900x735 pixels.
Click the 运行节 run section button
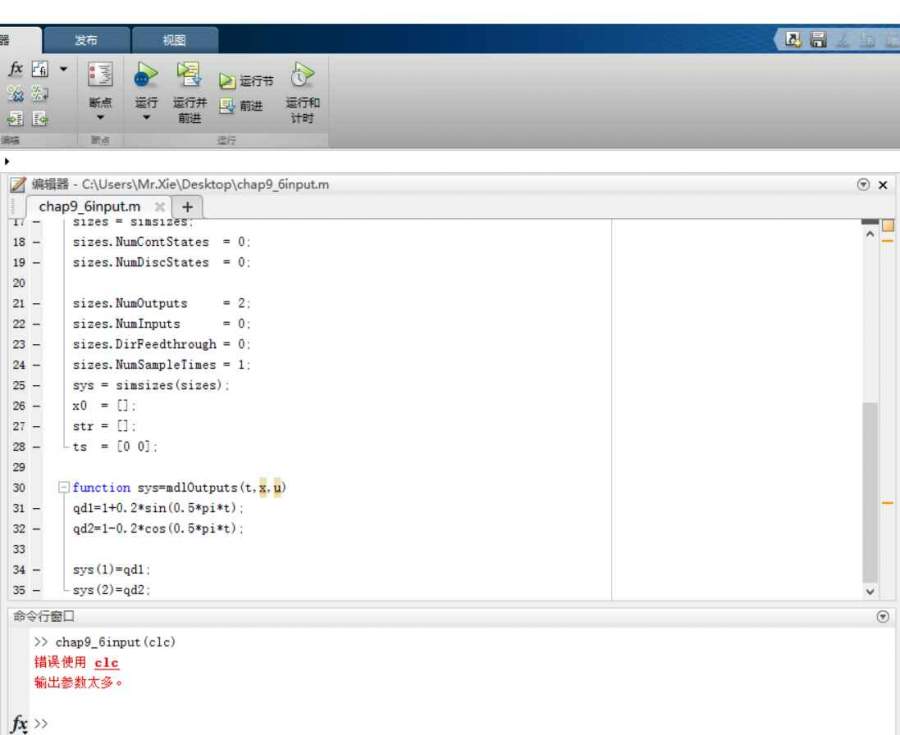[246, 81]
